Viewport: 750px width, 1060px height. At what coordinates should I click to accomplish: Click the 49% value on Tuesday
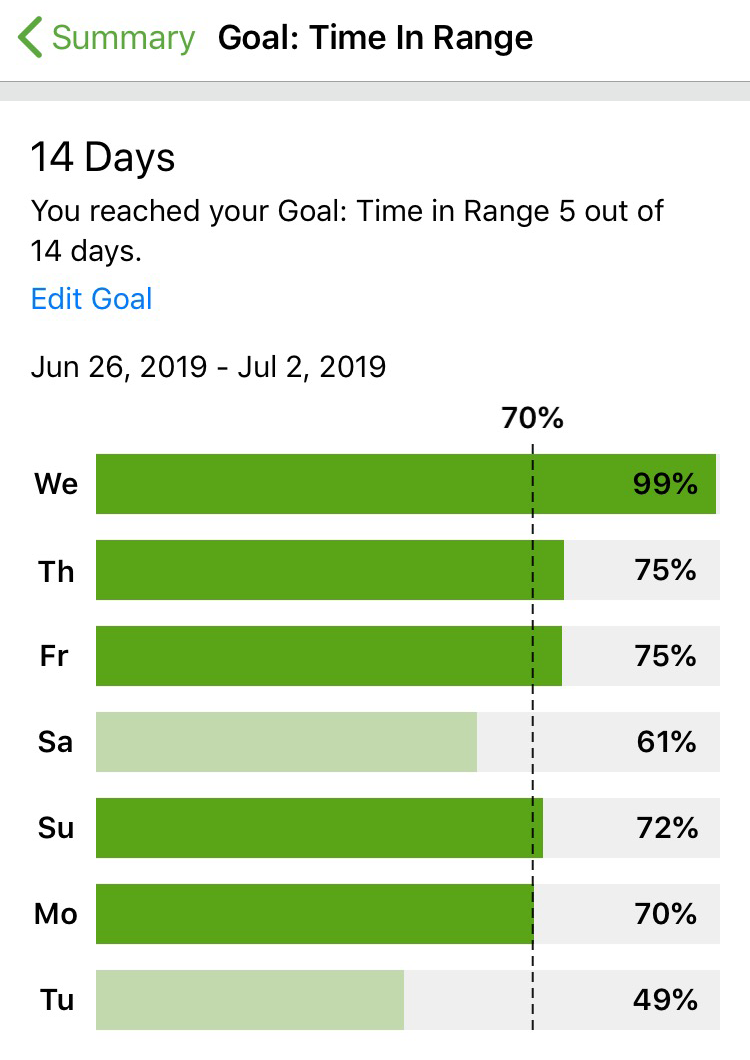tap(665, 1000)
